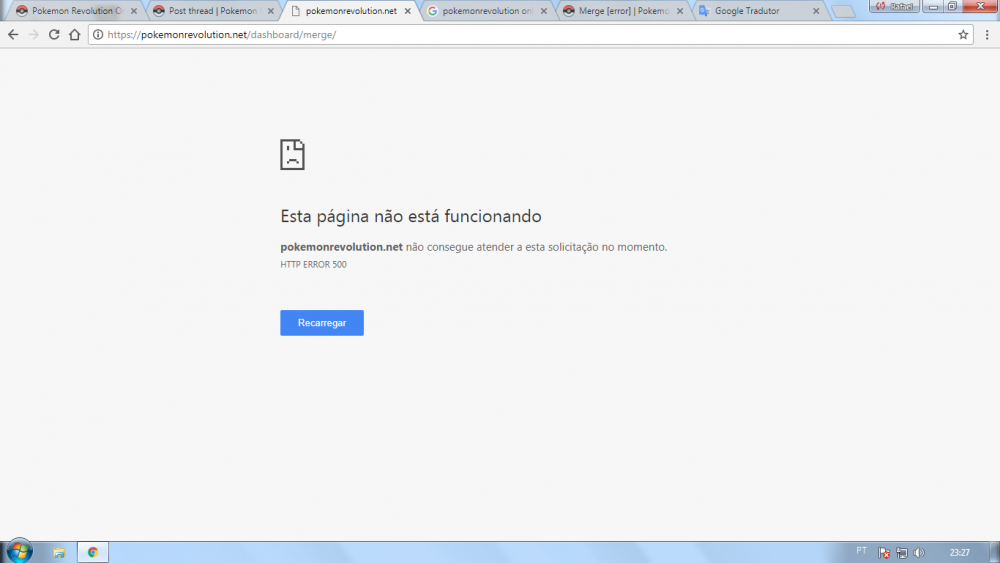1000x563 pixels.
Task: Open the volume control in system tray
Action: (x=919, y=552)
